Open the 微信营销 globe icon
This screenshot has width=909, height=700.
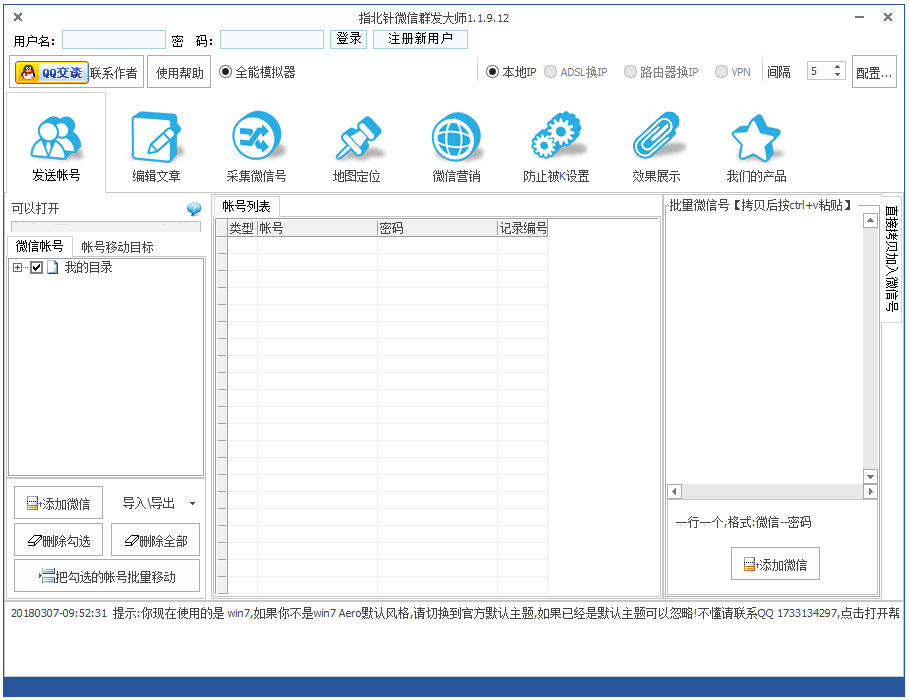(456, 140)
